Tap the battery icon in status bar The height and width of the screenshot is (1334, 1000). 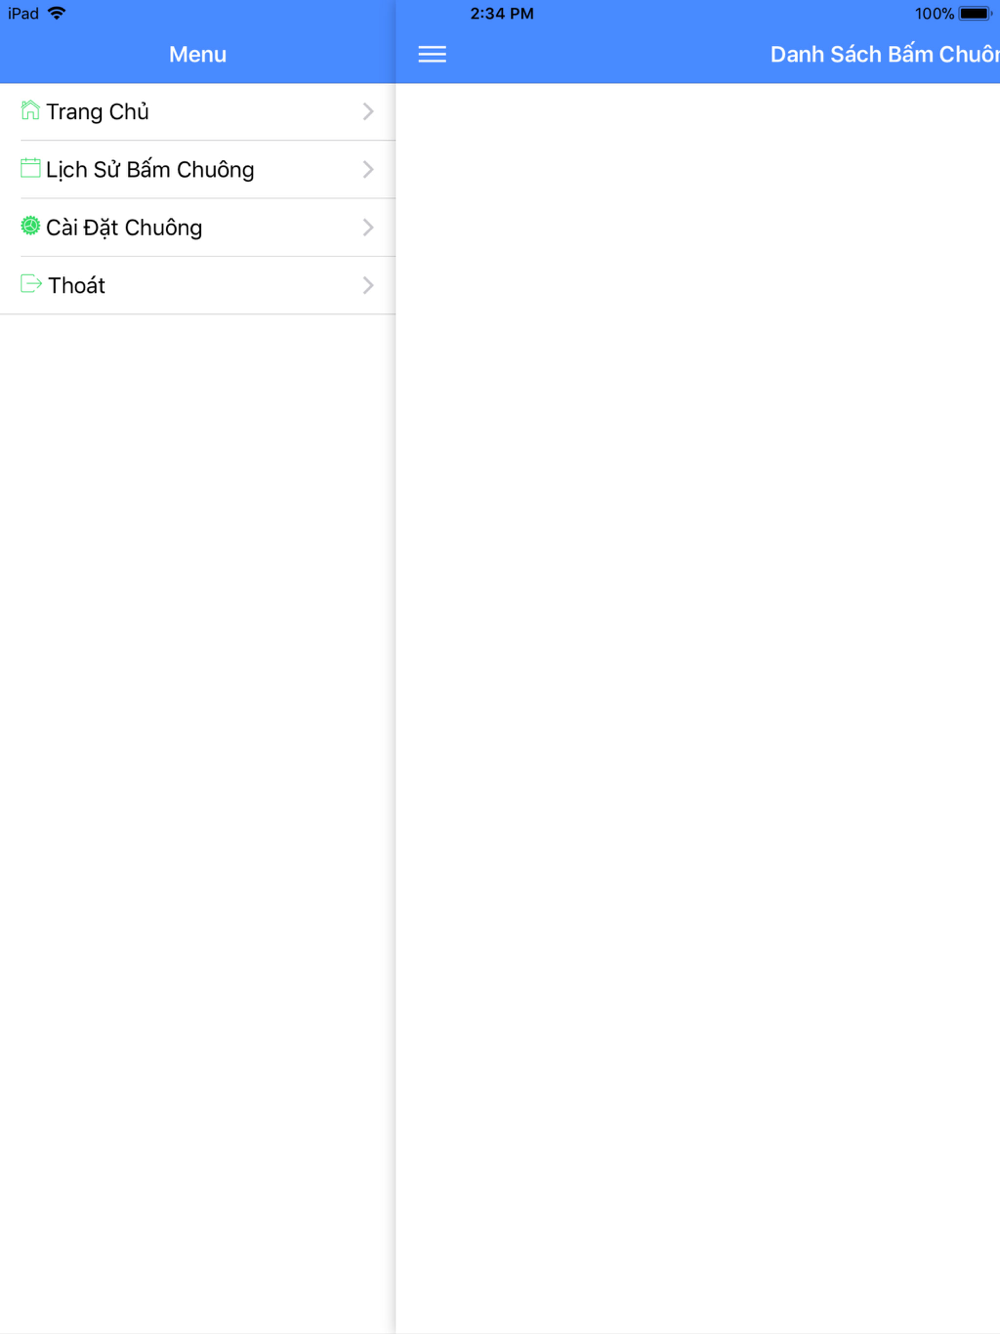point(975,14)
